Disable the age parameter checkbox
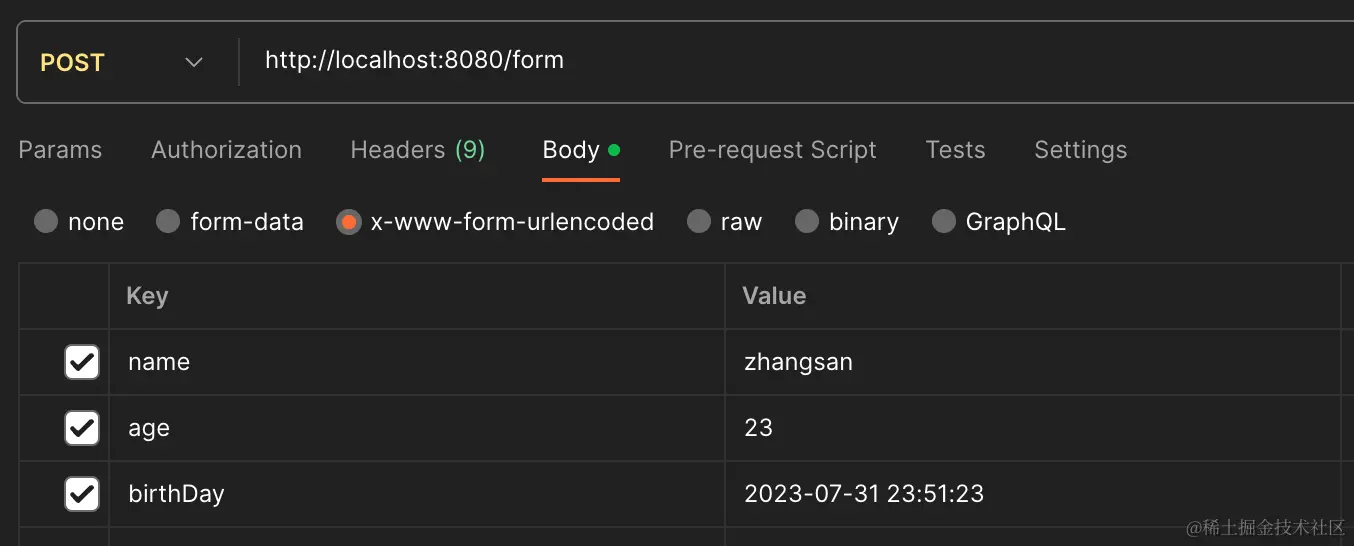Screen dimensions: 1354x546 point(82,428)
